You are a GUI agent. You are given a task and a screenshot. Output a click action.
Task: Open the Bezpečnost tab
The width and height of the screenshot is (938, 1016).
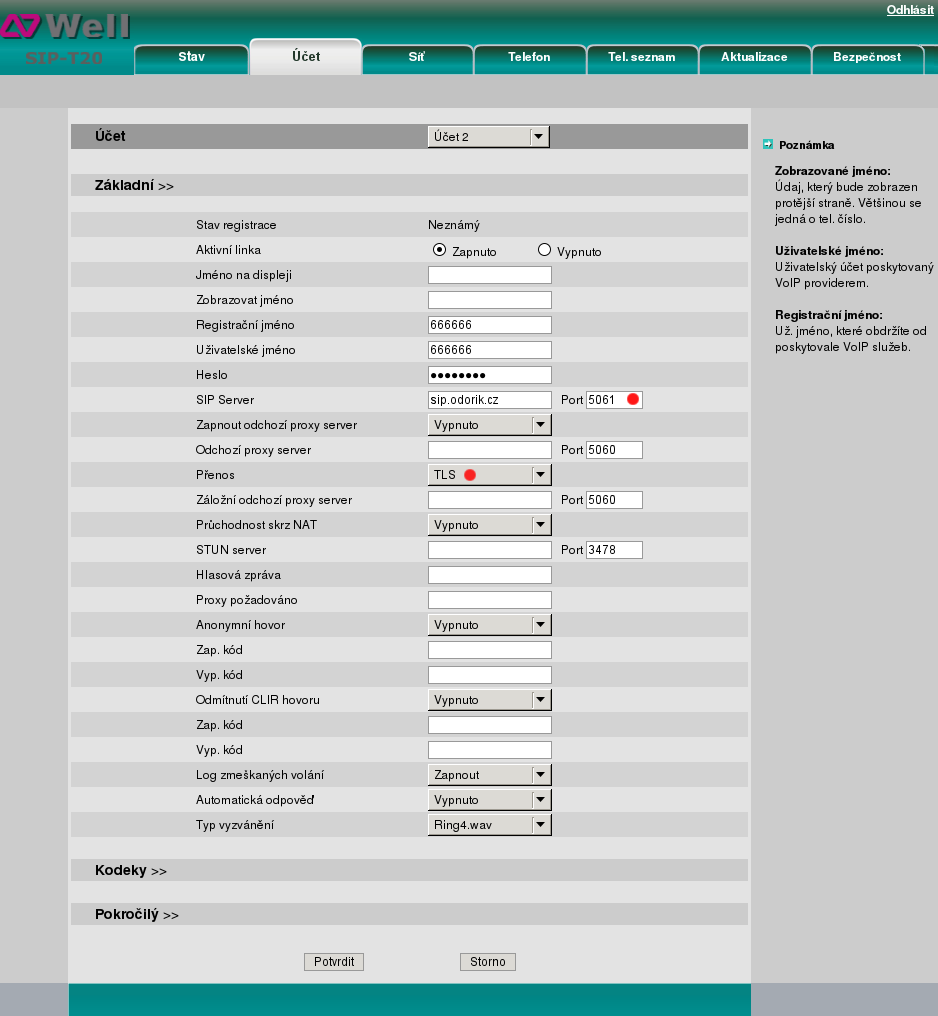866,58
